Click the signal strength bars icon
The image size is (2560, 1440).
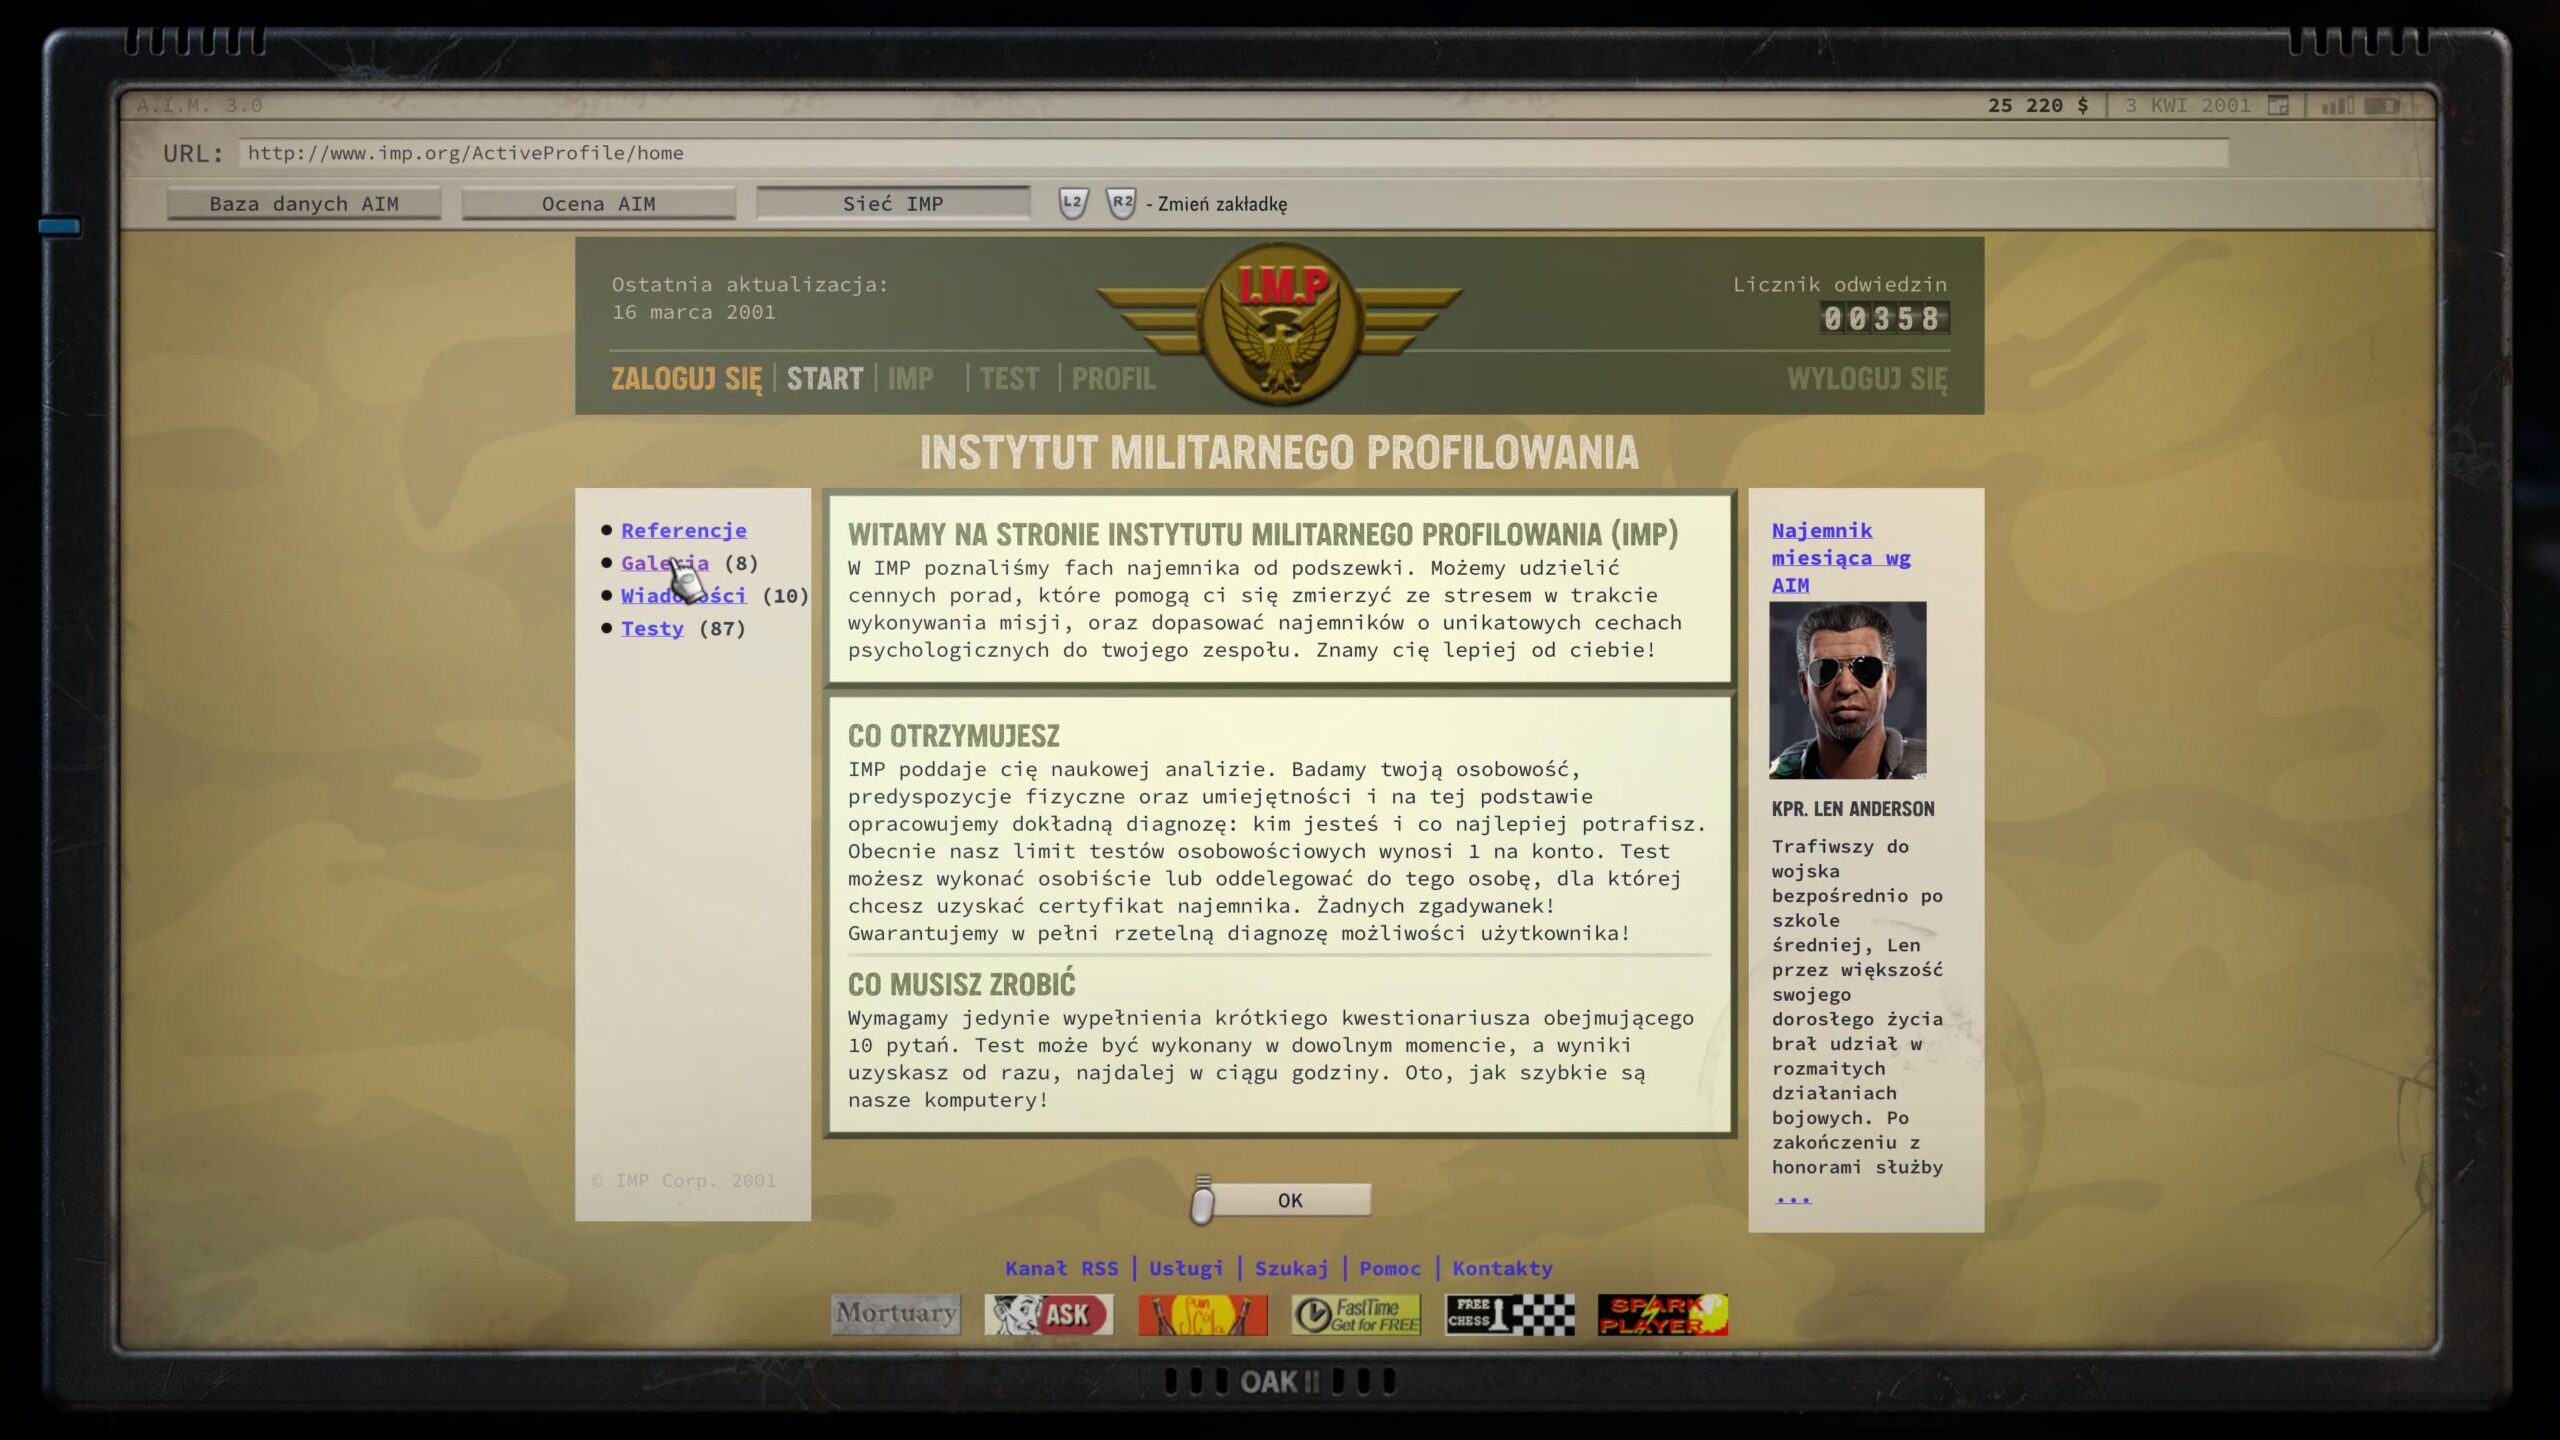pyautogui.click(x=2337, y=105)
